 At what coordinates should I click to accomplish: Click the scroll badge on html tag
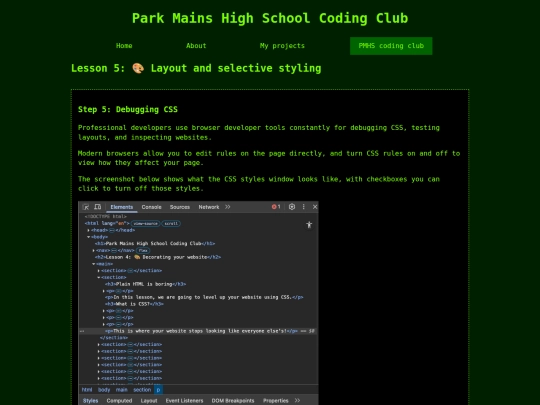tap(171, 224)
